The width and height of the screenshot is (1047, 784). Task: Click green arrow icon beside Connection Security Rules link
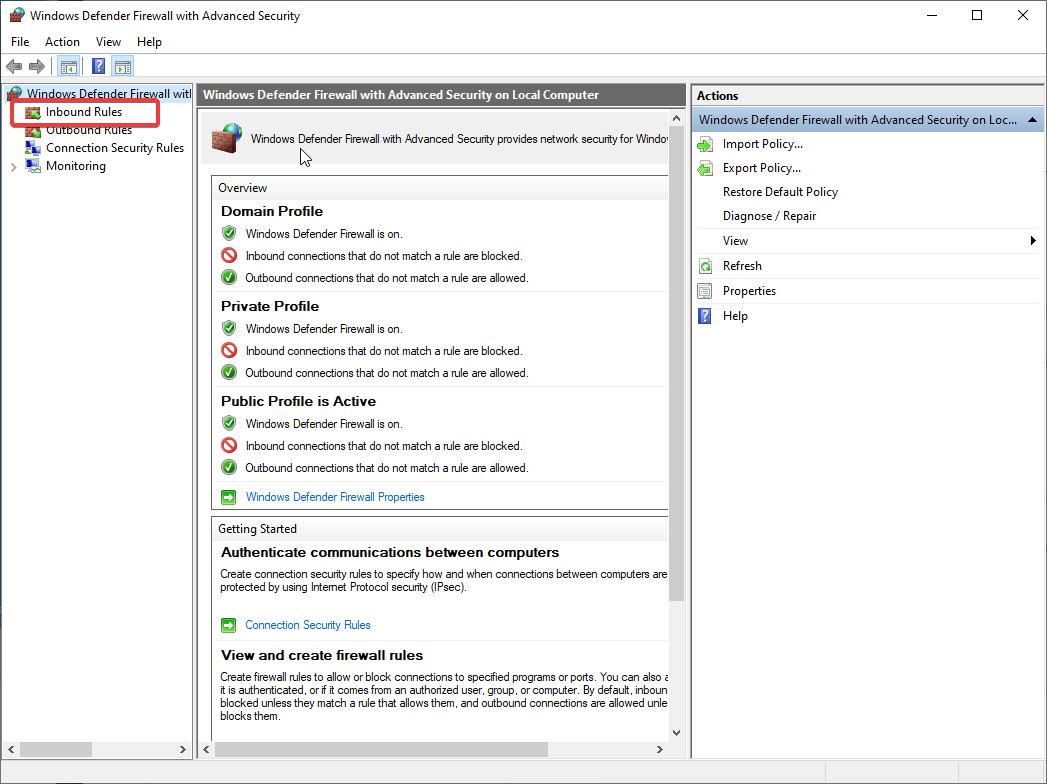click(x=229, y=625)
